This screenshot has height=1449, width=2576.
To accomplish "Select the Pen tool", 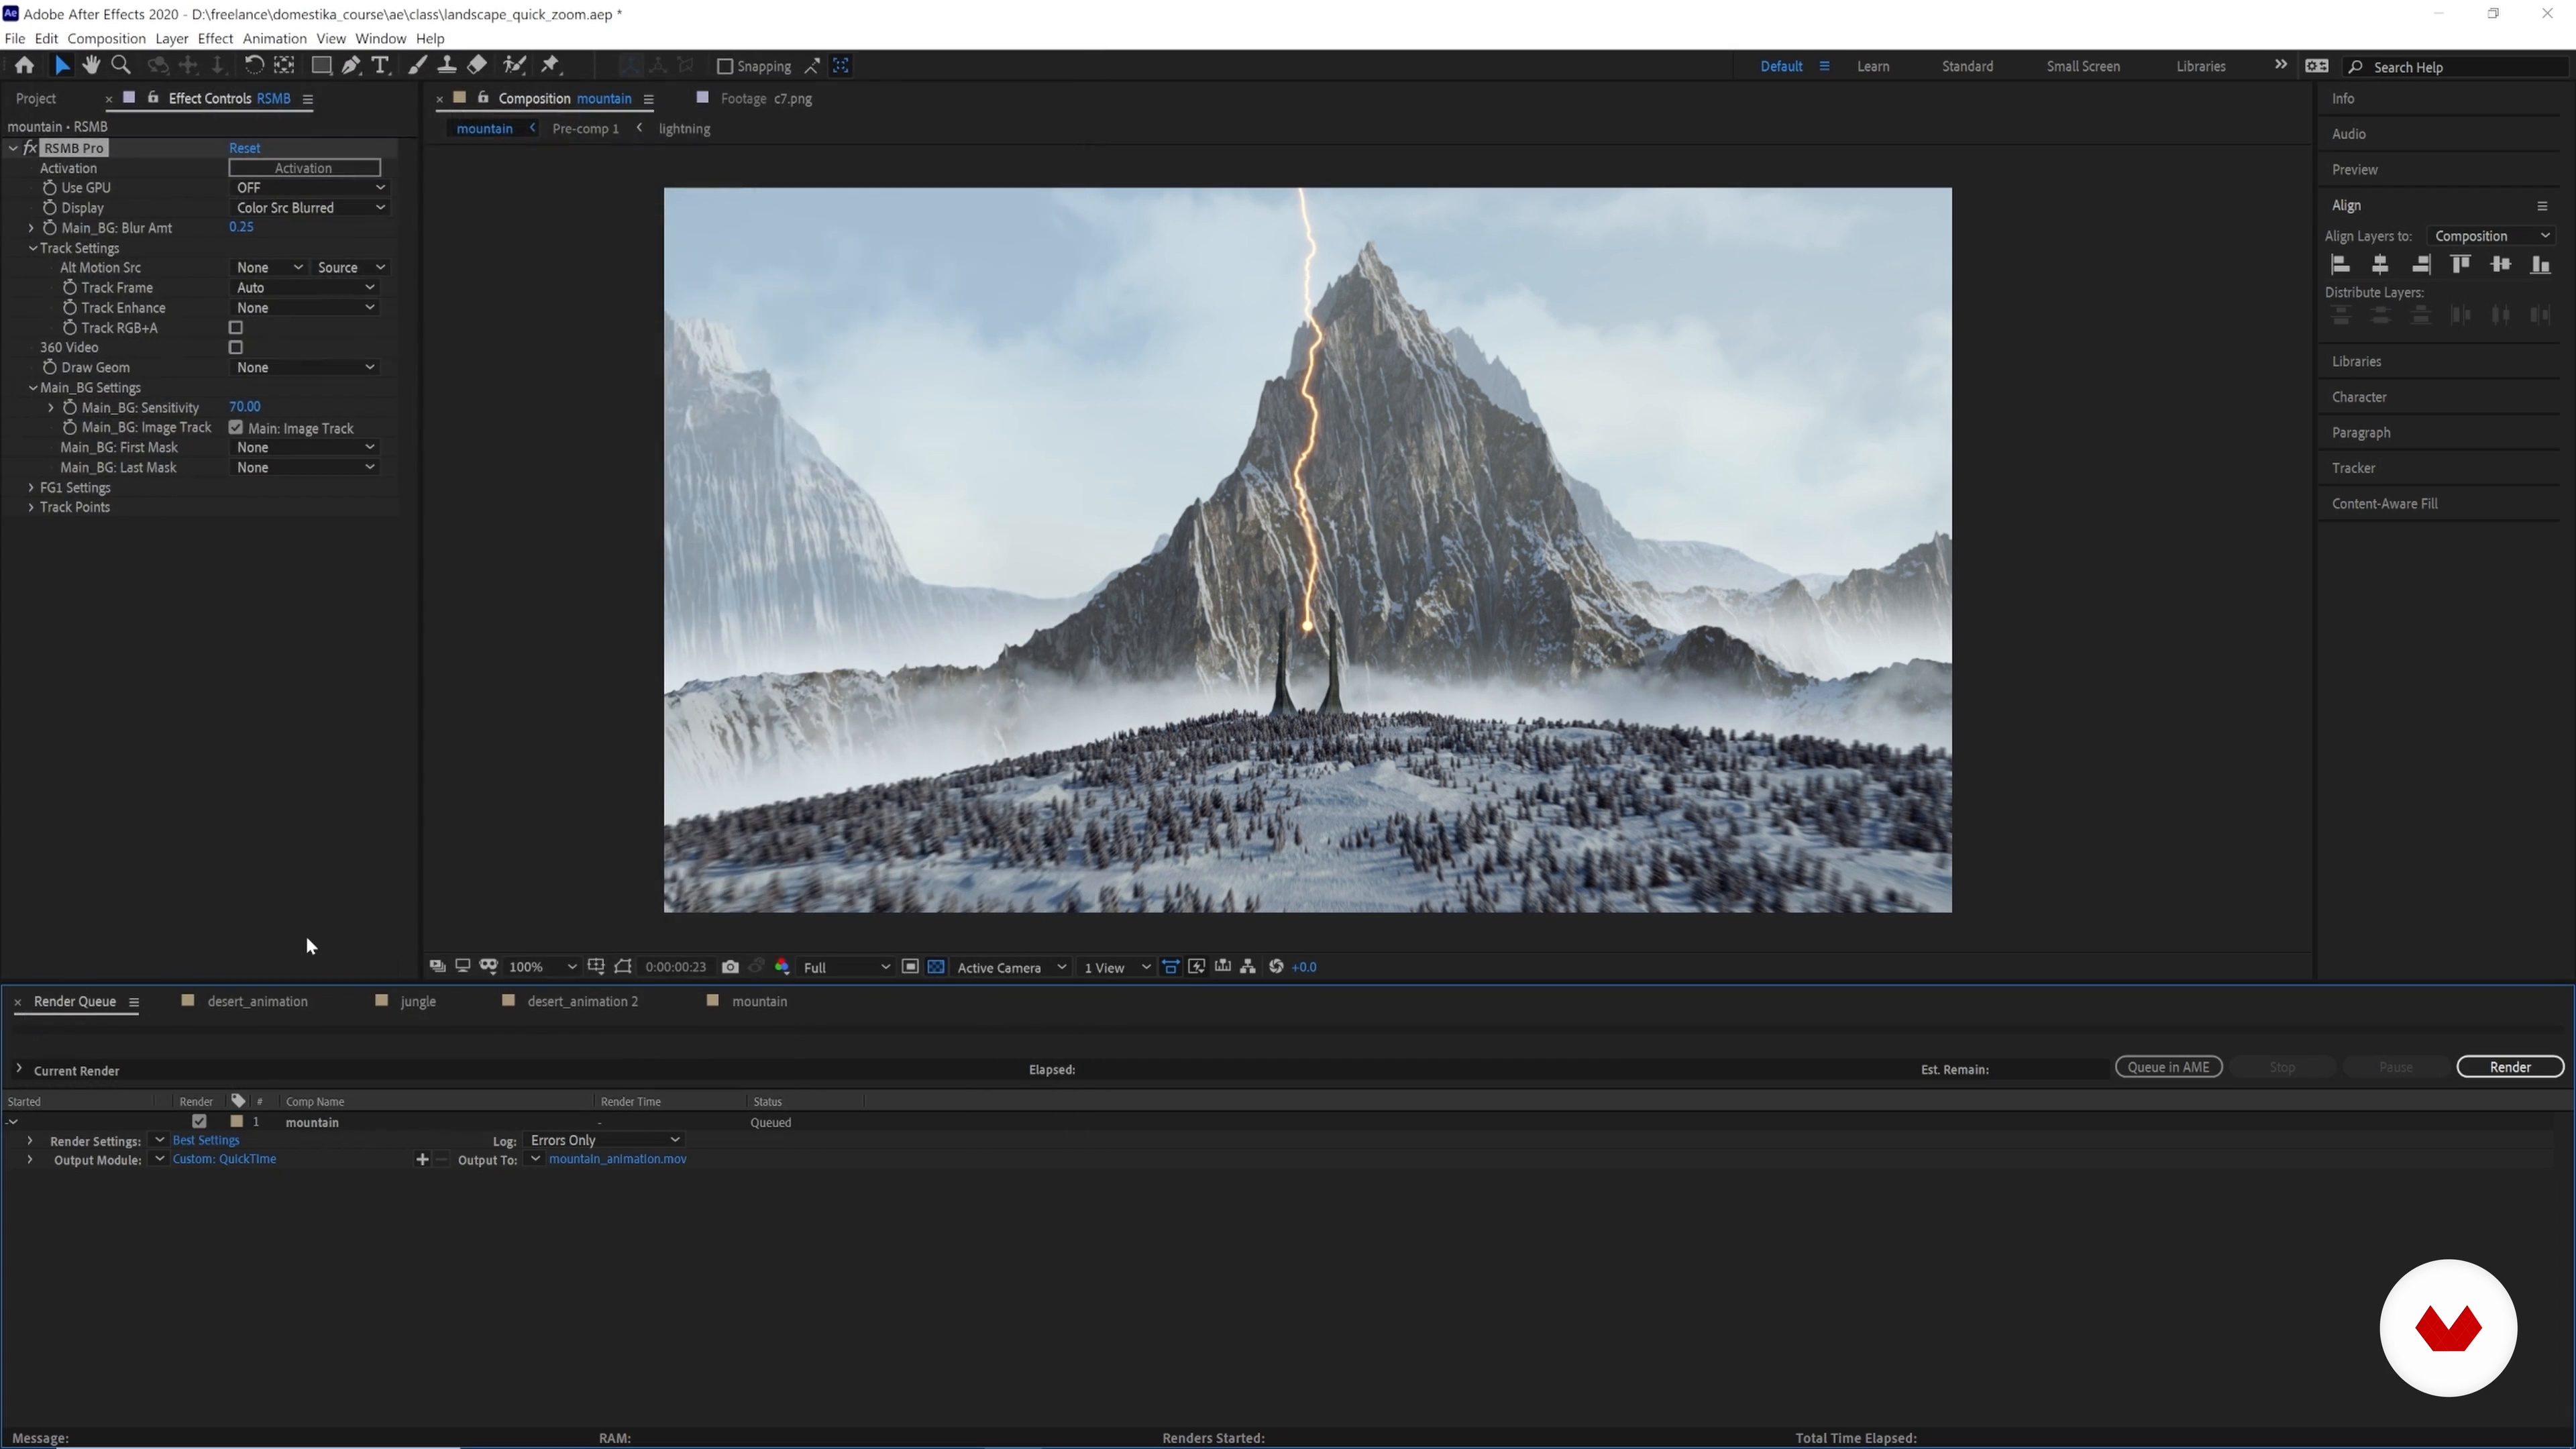I will 351,66.
